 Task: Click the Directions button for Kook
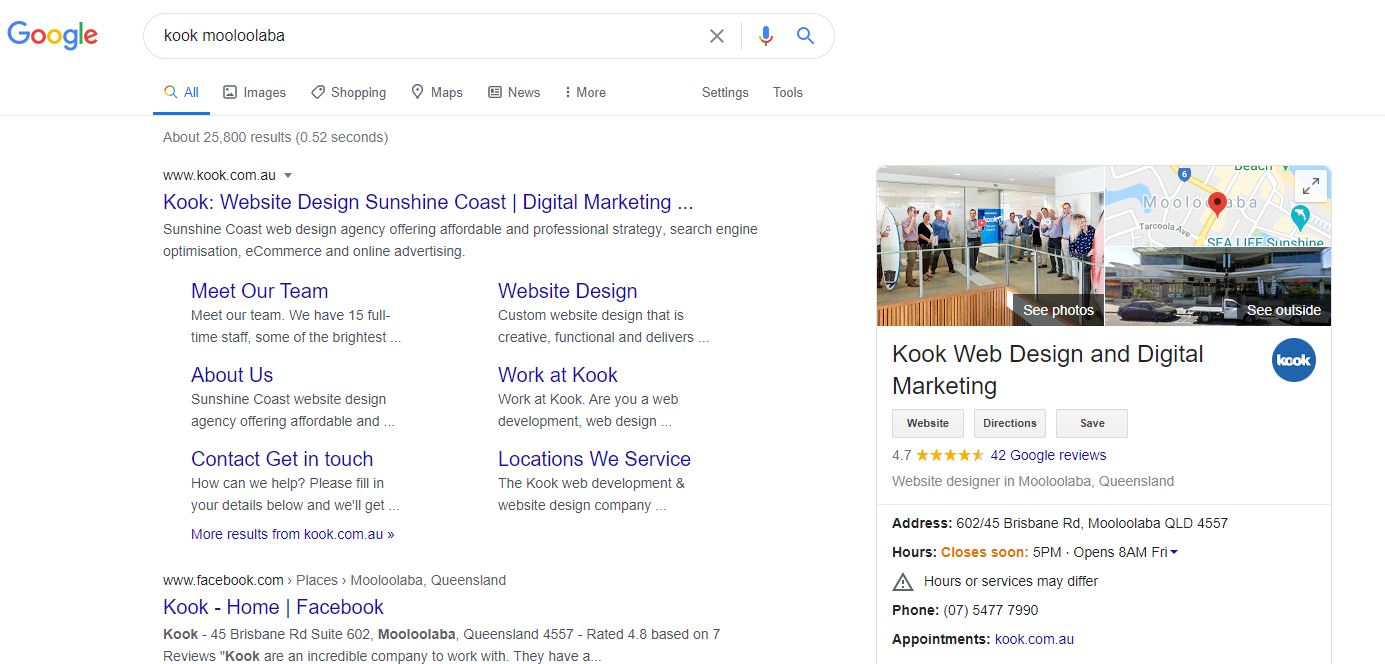1009,423
